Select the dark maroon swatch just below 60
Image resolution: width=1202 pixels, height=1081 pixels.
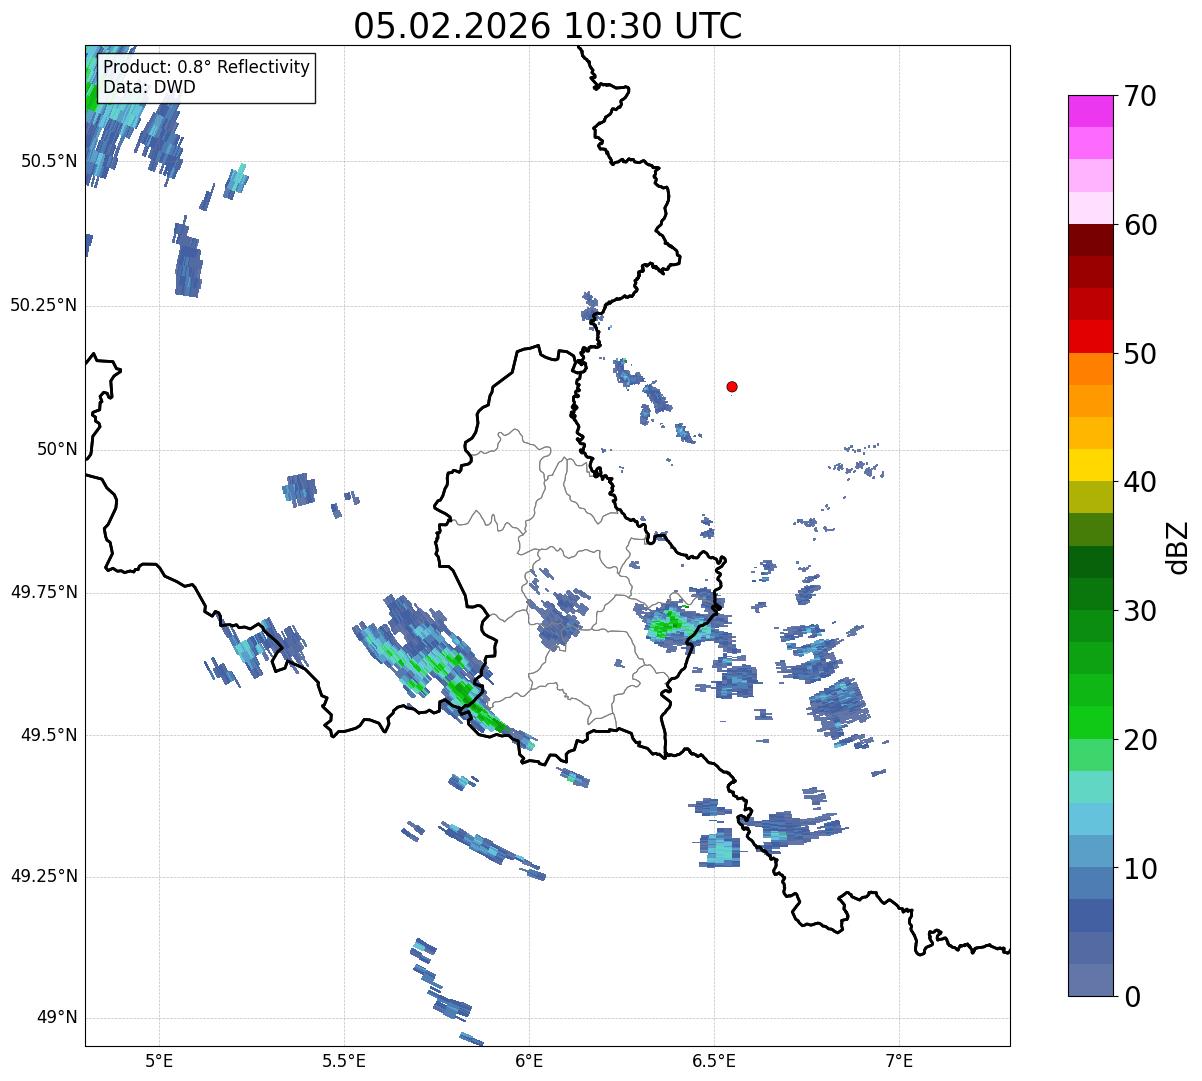(x=1091, y=240)
